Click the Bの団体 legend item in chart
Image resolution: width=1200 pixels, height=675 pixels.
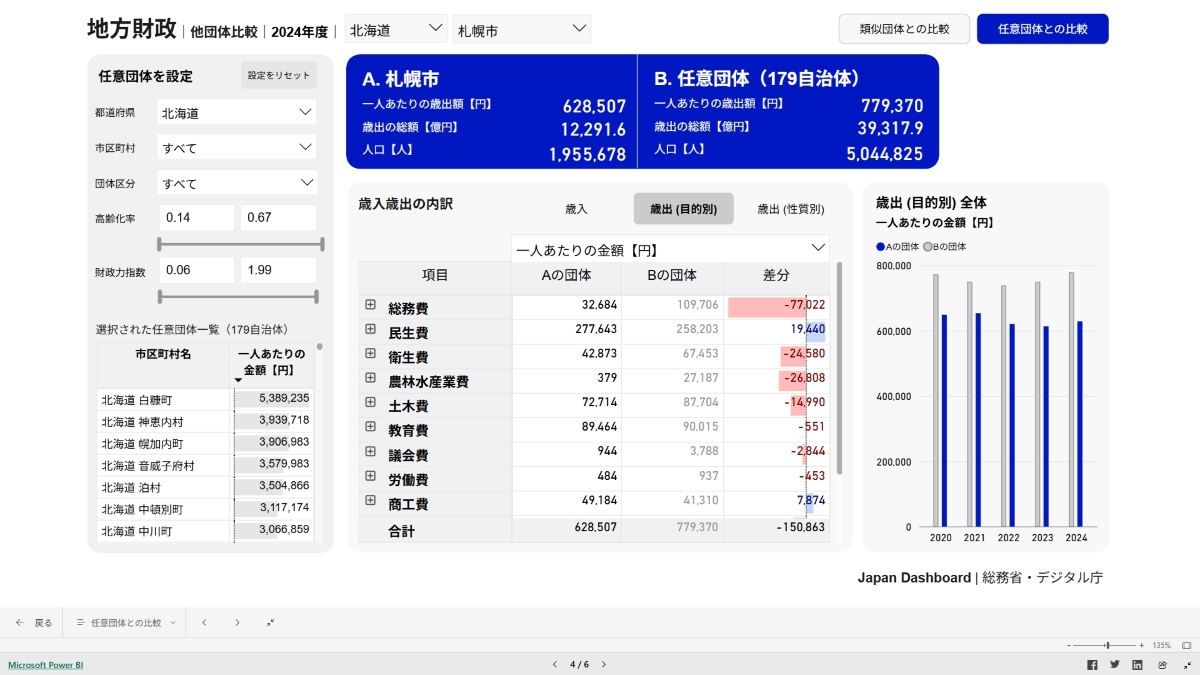point(945,246)
